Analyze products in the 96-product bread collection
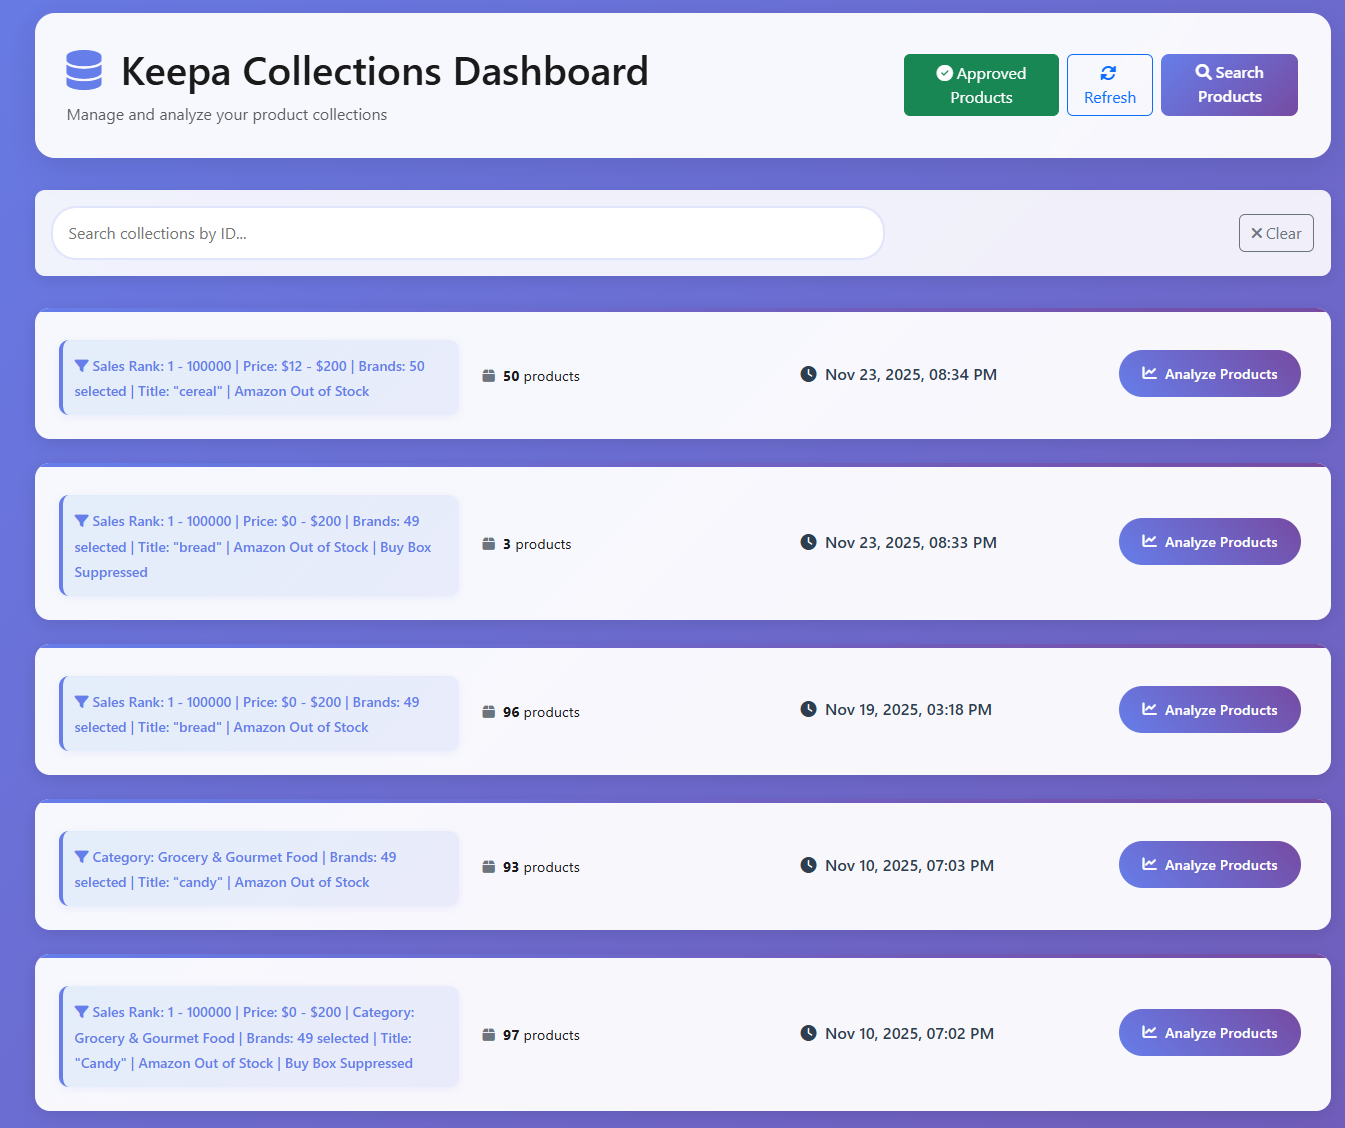This screenshot has height=1128, width=1345. [1209, 709]
